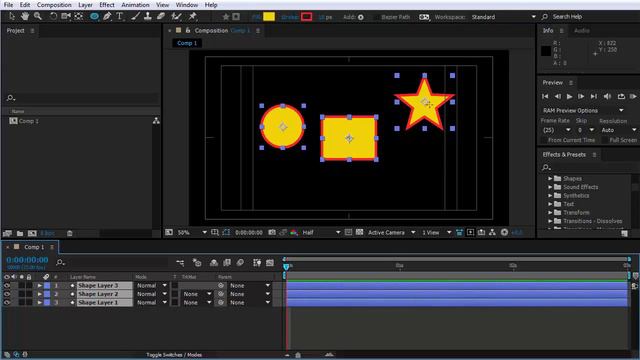Screen dimensions: 640x360
Task: Click the create new composition icon
Action: [x=32, y=233]
